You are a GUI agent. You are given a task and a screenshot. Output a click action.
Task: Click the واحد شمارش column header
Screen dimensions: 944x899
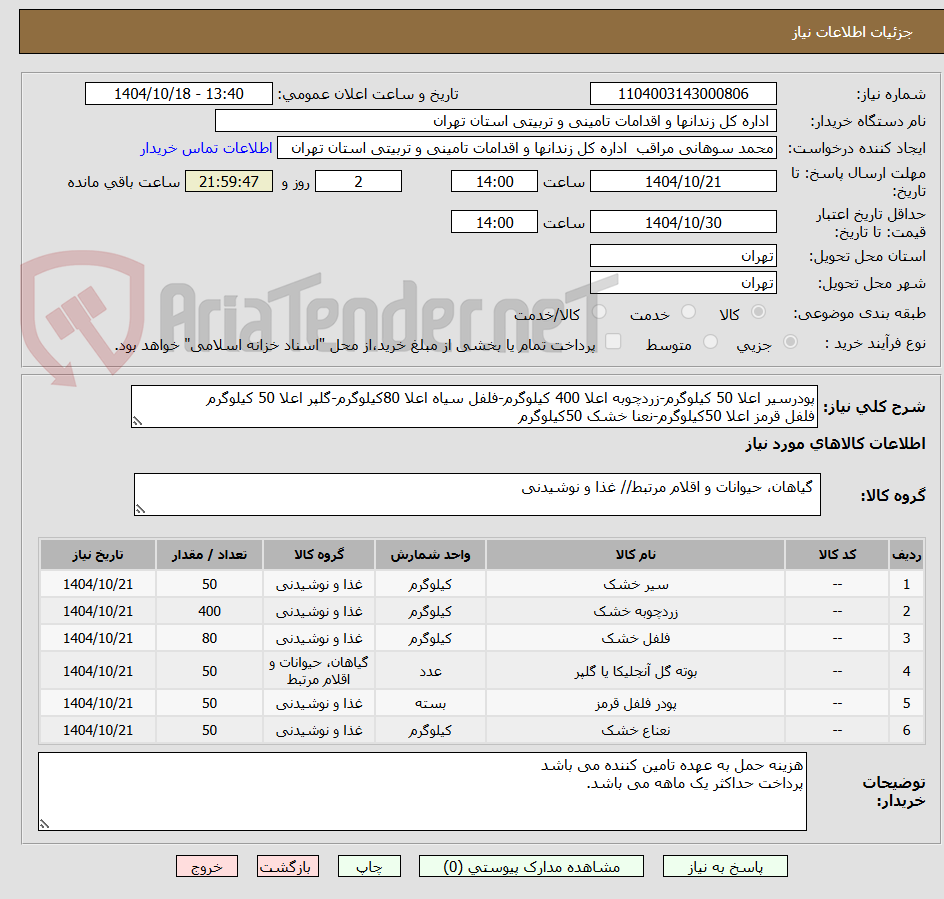[x=430, y=555]
